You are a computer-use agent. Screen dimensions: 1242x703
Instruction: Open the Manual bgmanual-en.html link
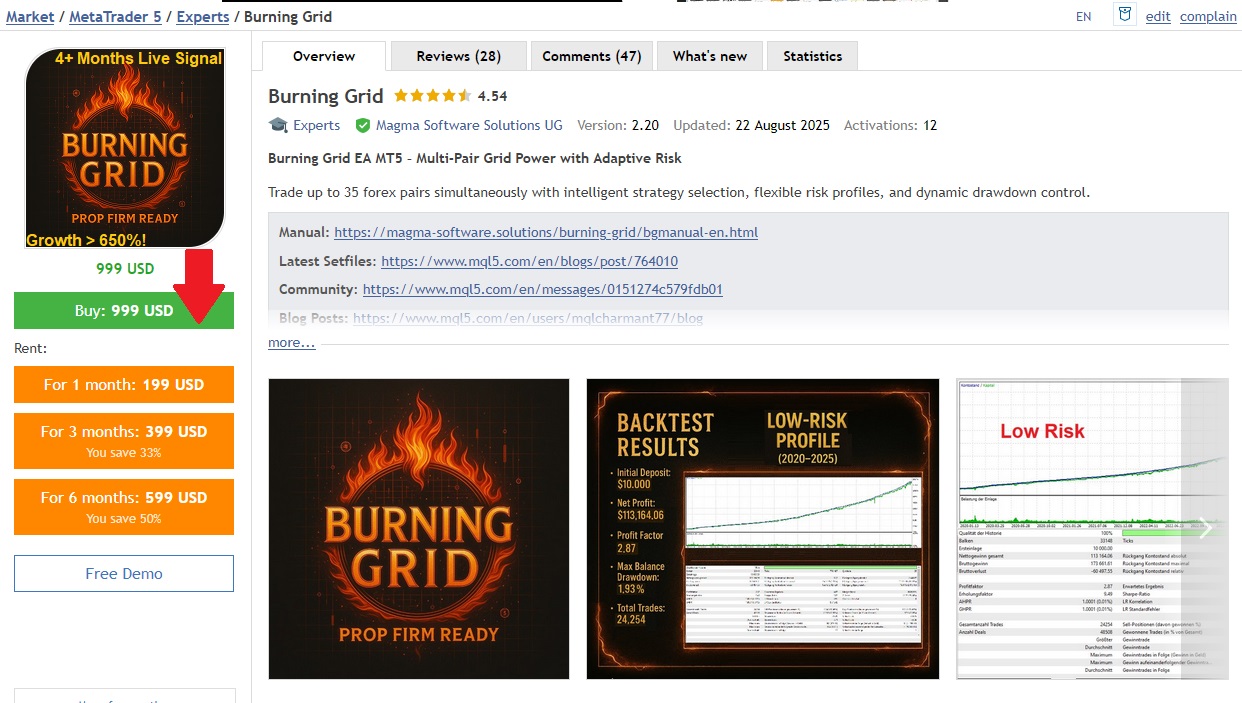point(545,232)
